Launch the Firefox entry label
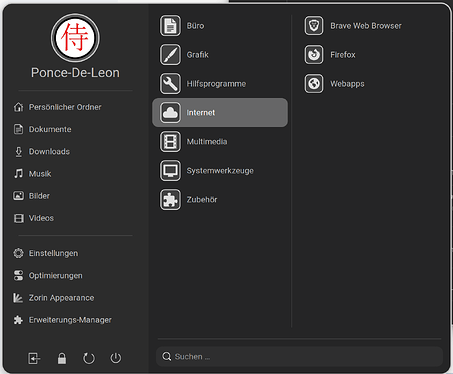453x374 pixels. tap(343, 55)
